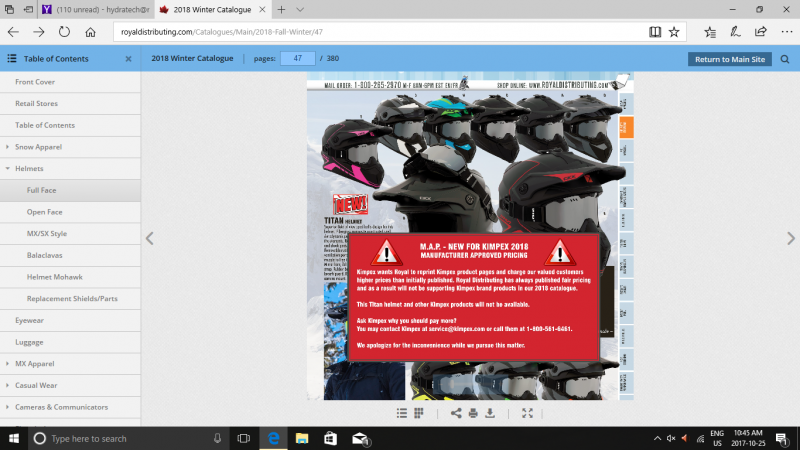Click the address bar URL

pos(222,32)
